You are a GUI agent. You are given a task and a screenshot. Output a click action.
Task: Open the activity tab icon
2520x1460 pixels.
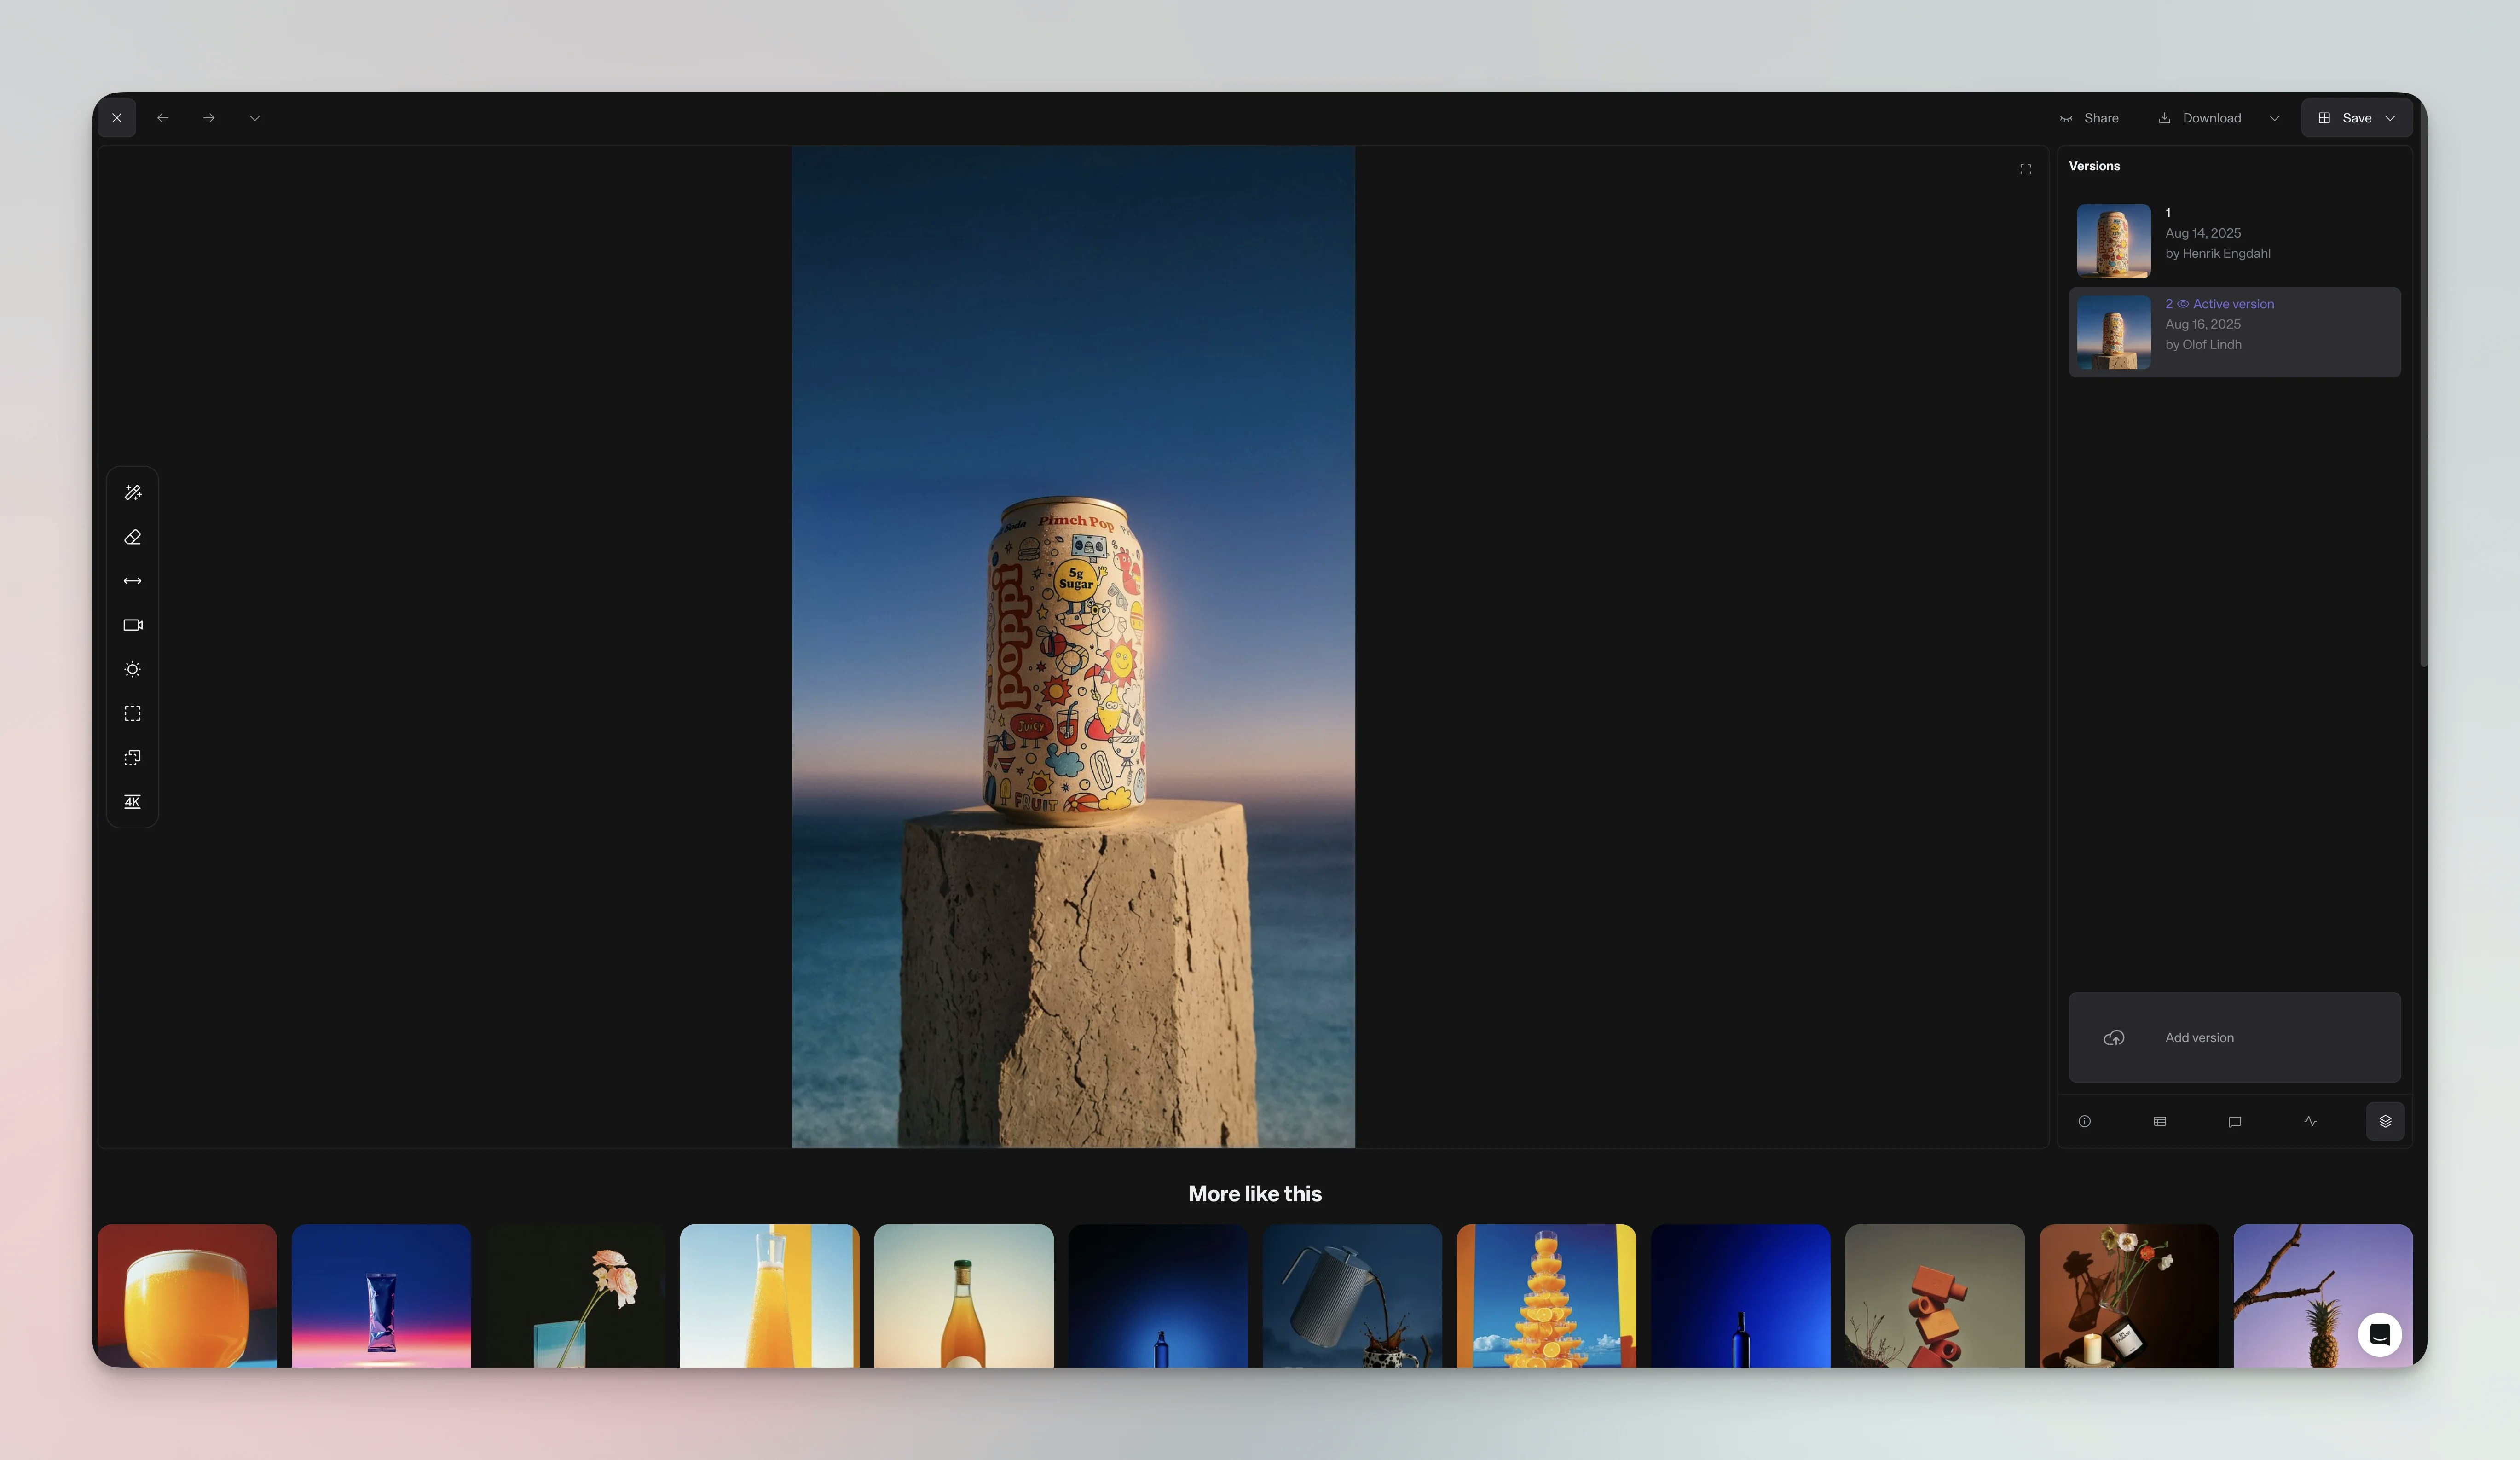click(x=2310, y=1121)
